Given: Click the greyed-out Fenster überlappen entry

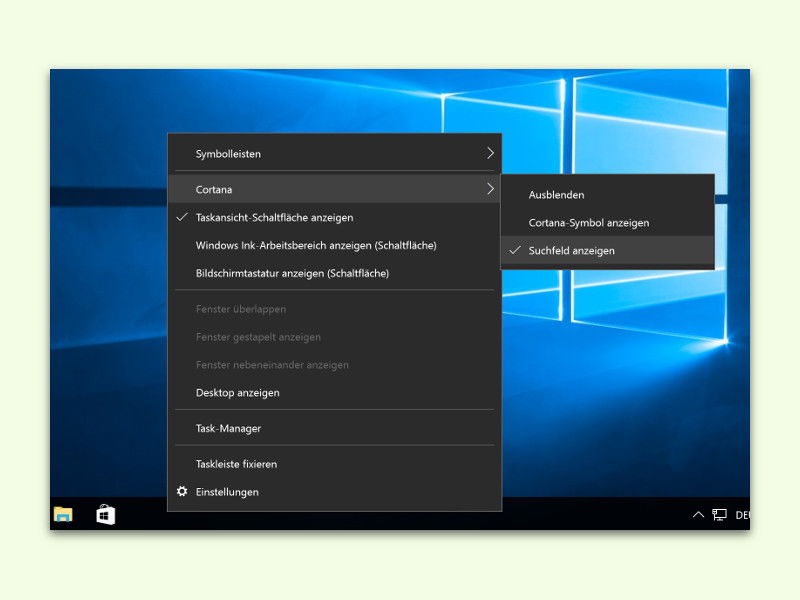Looking at the screenshot, I should coord(335,309).
